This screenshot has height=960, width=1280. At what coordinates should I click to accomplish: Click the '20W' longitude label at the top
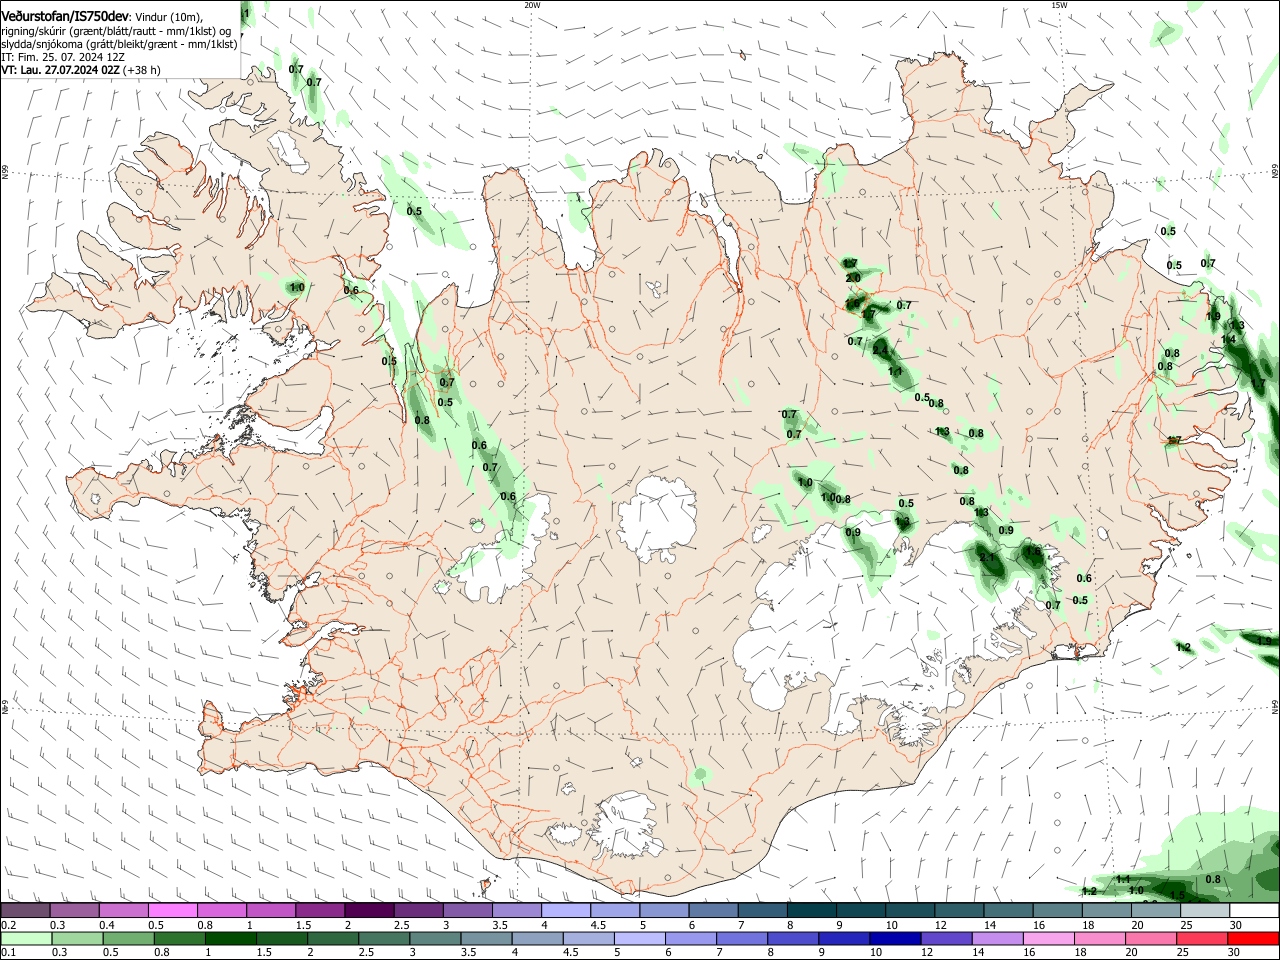(532, 5)
